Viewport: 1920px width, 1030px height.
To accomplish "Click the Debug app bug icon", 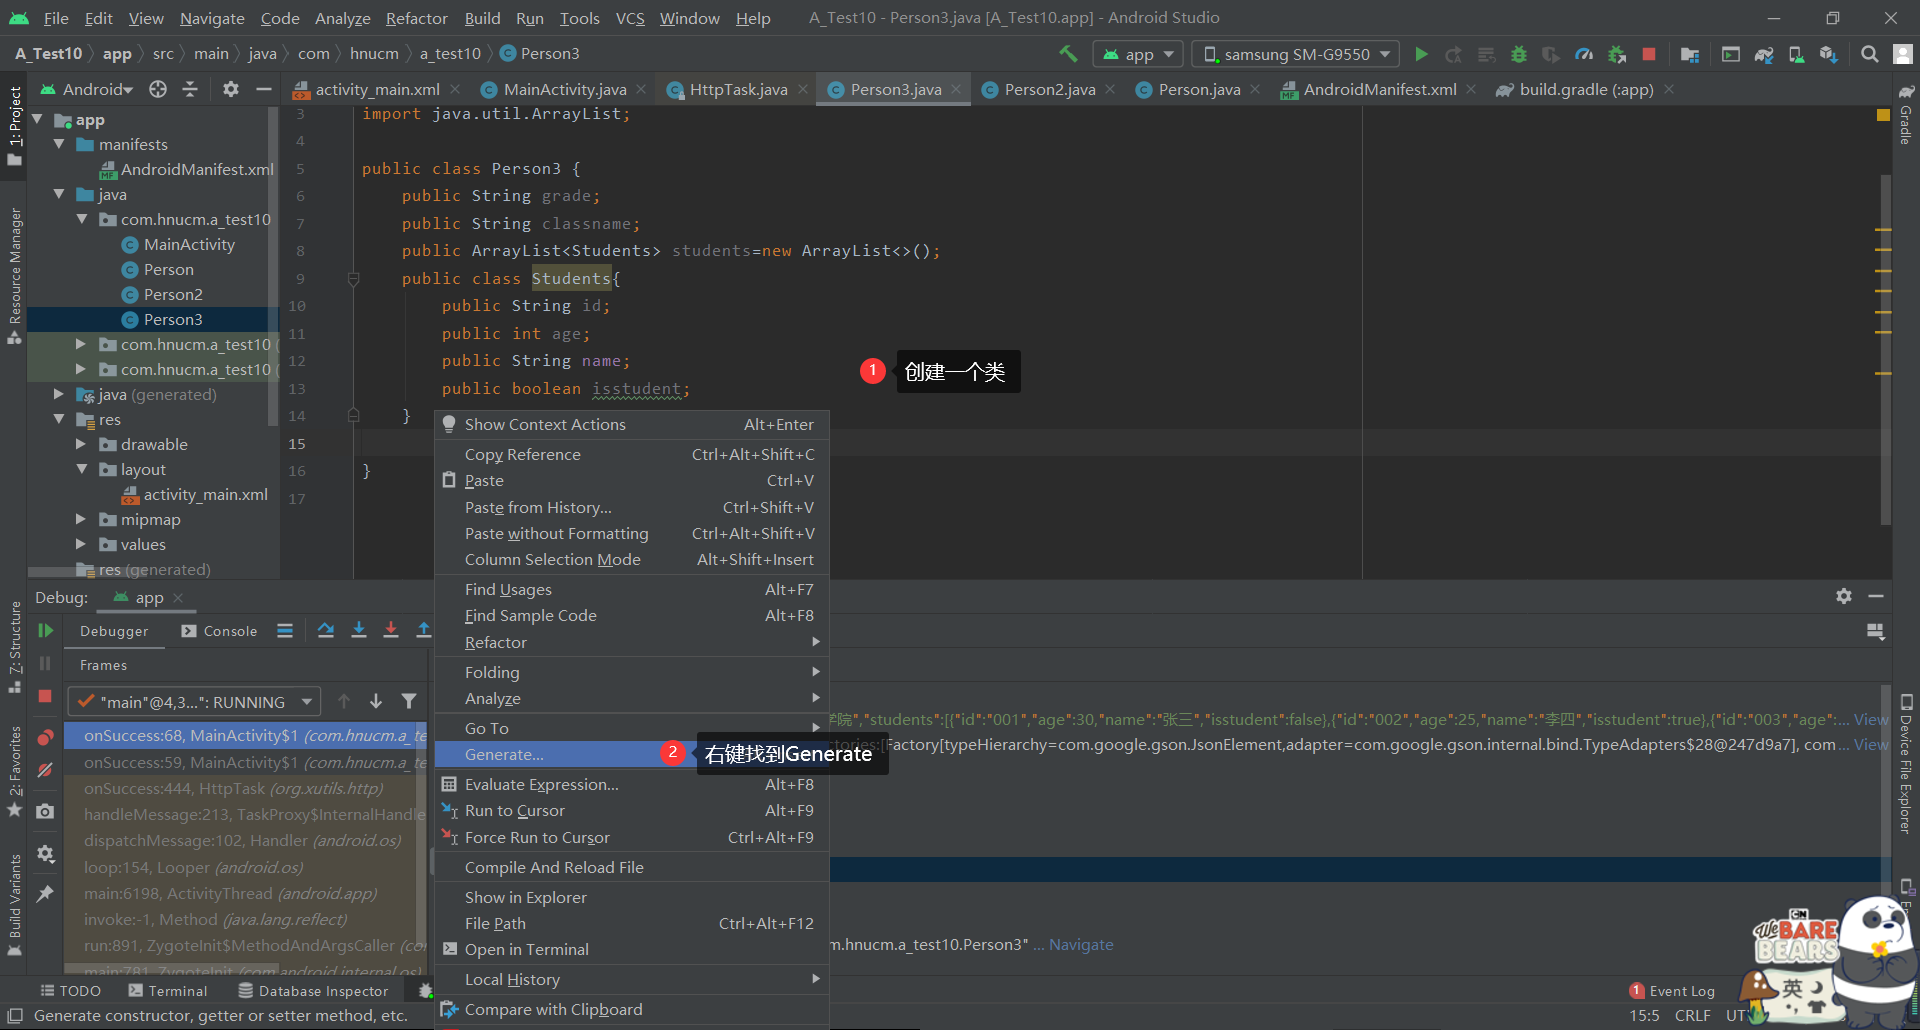I will point(1518,54).
